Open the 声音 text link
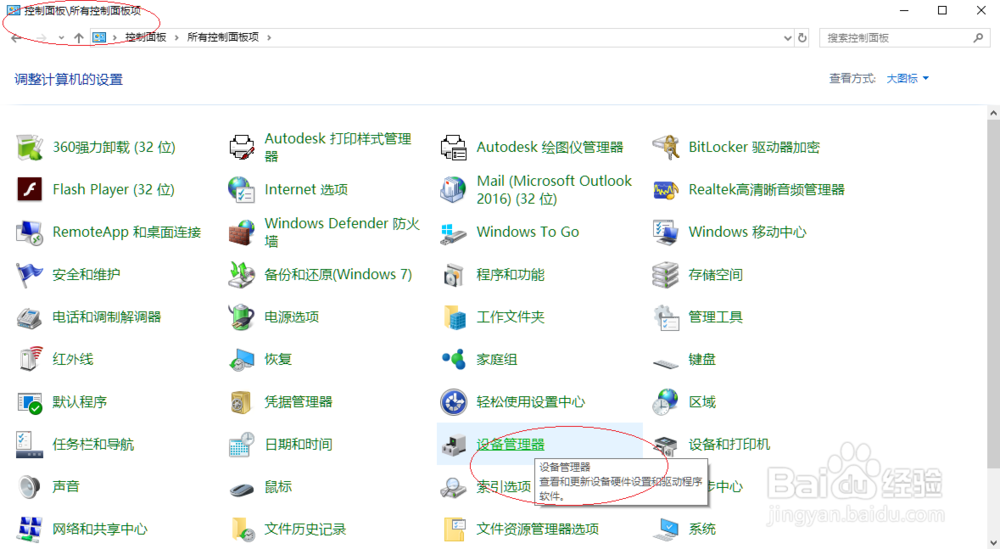The width and height of the screenshot is (1000, 549). click(x=66, y=487)
